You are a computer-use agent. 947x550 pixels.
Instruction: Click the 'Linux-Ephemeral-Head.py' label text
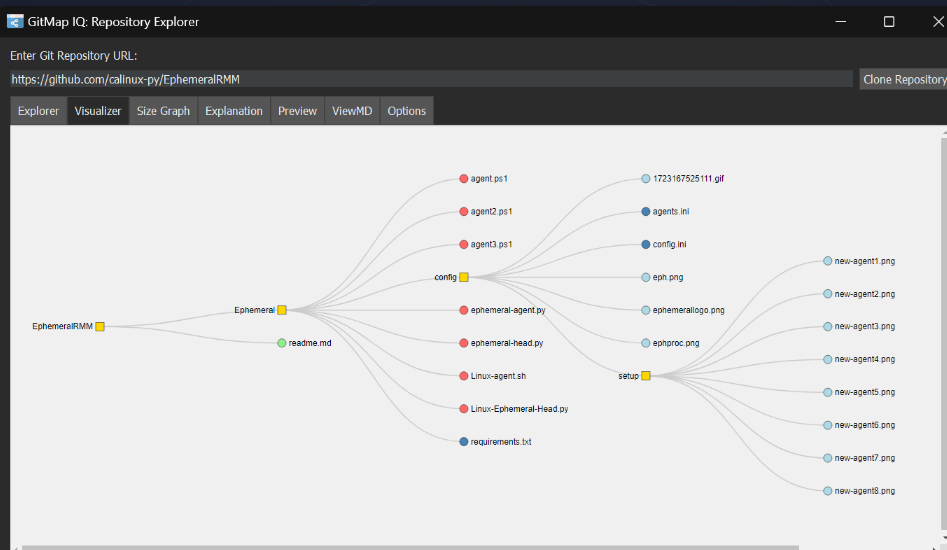coord(519,409)
